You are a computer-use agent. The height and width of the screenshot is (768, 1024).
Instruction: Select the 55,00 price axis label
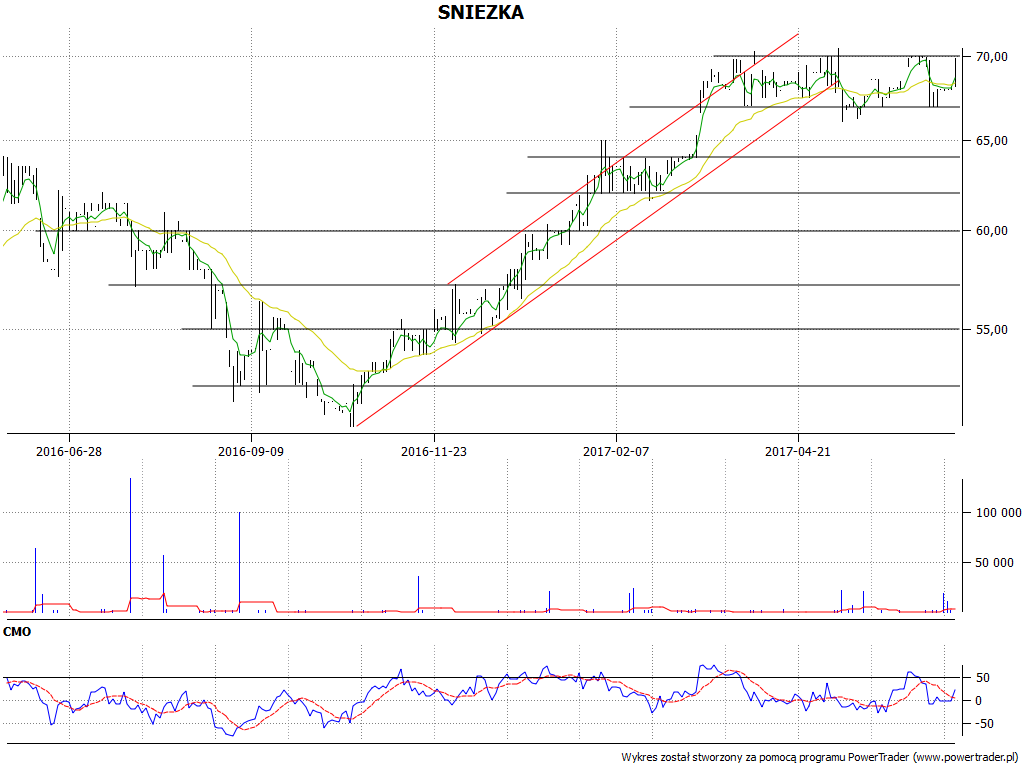[x=991, y=330]
